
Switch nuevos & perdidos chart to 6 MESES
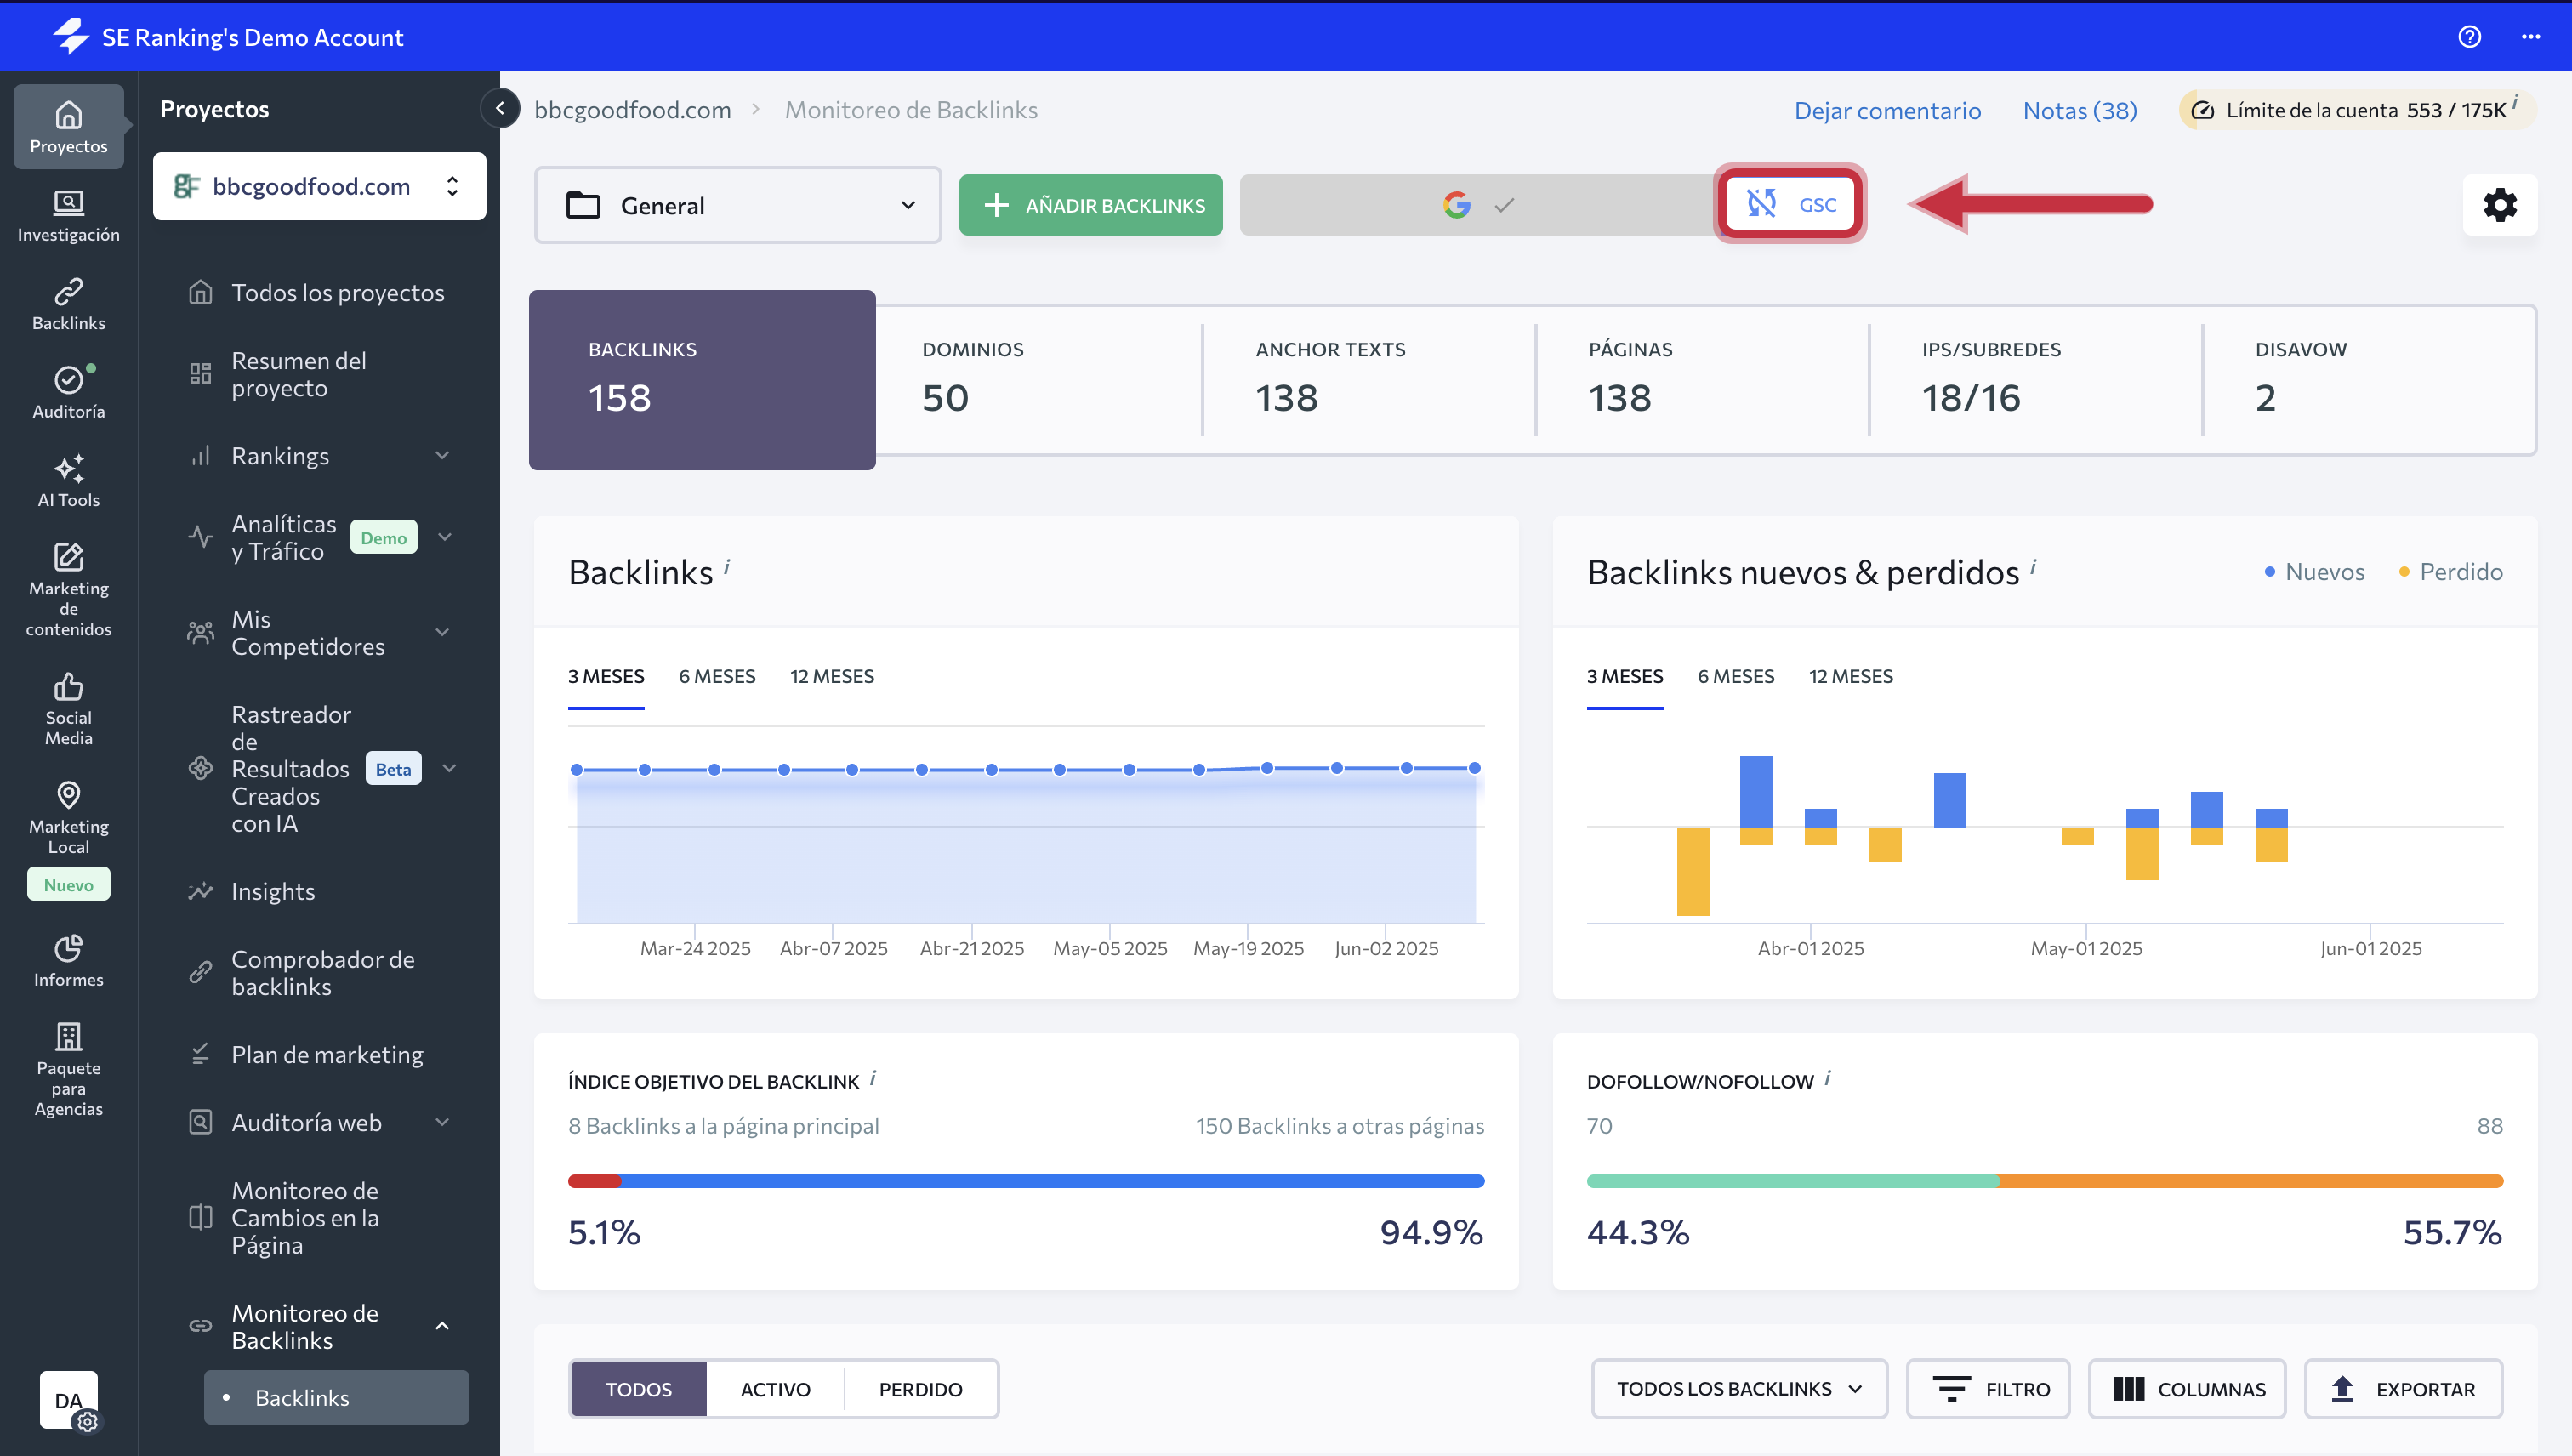click(1736, 676)
